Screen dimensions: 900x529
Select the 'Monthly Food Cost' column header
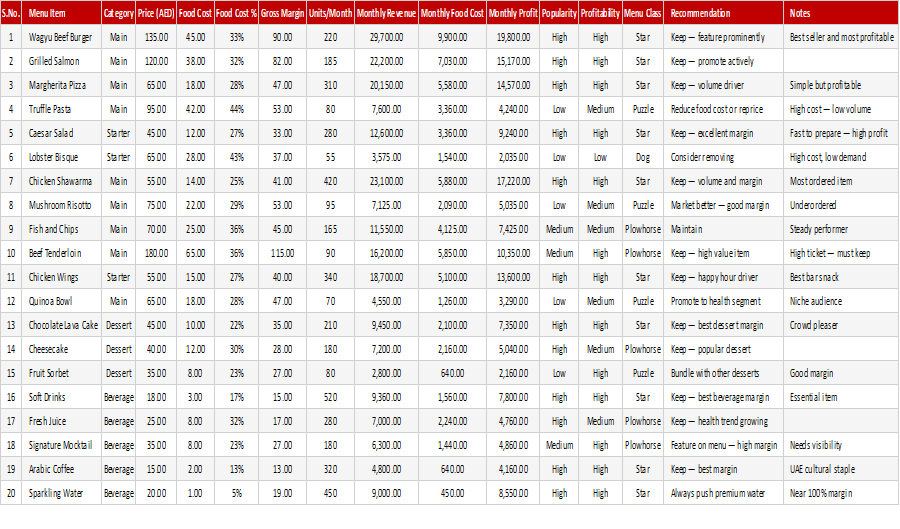(x=452, y=13)
